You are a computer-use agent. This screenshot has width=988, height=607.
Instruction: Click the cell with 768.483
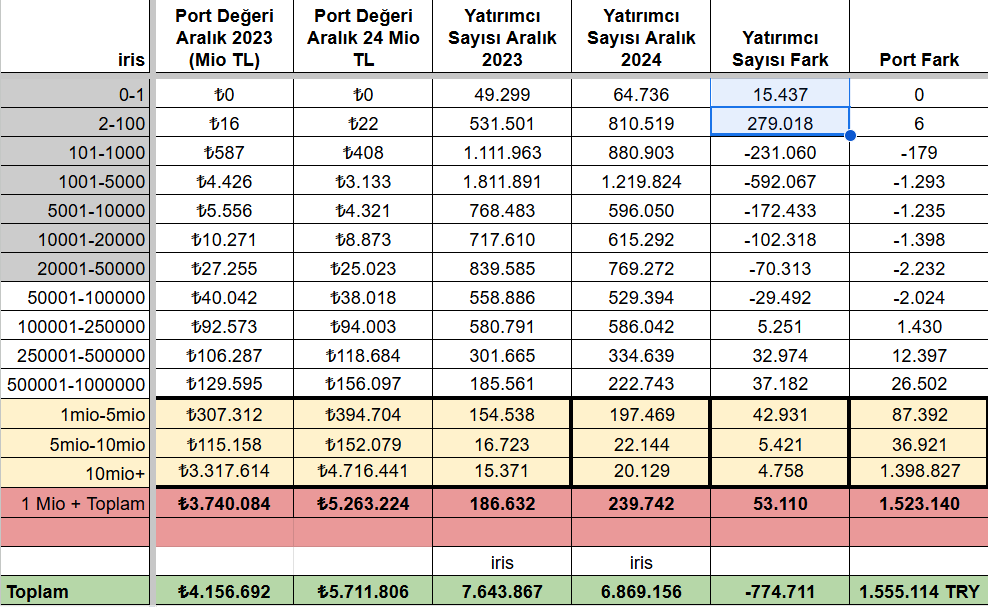coord(502,210)
